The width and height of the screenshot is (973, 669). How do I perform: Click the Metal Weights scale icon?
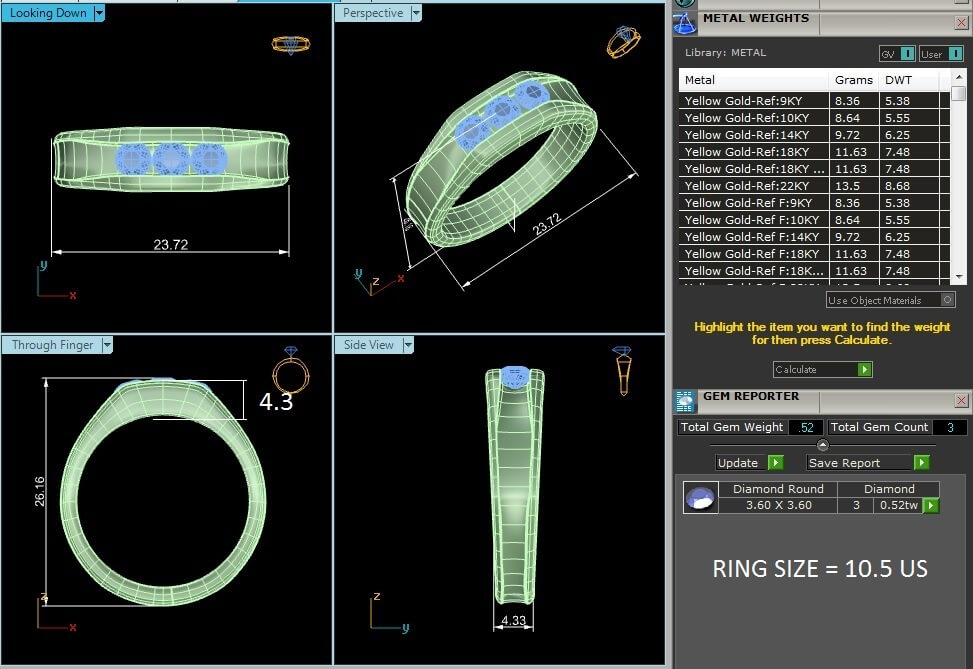[x=685, y=22]
